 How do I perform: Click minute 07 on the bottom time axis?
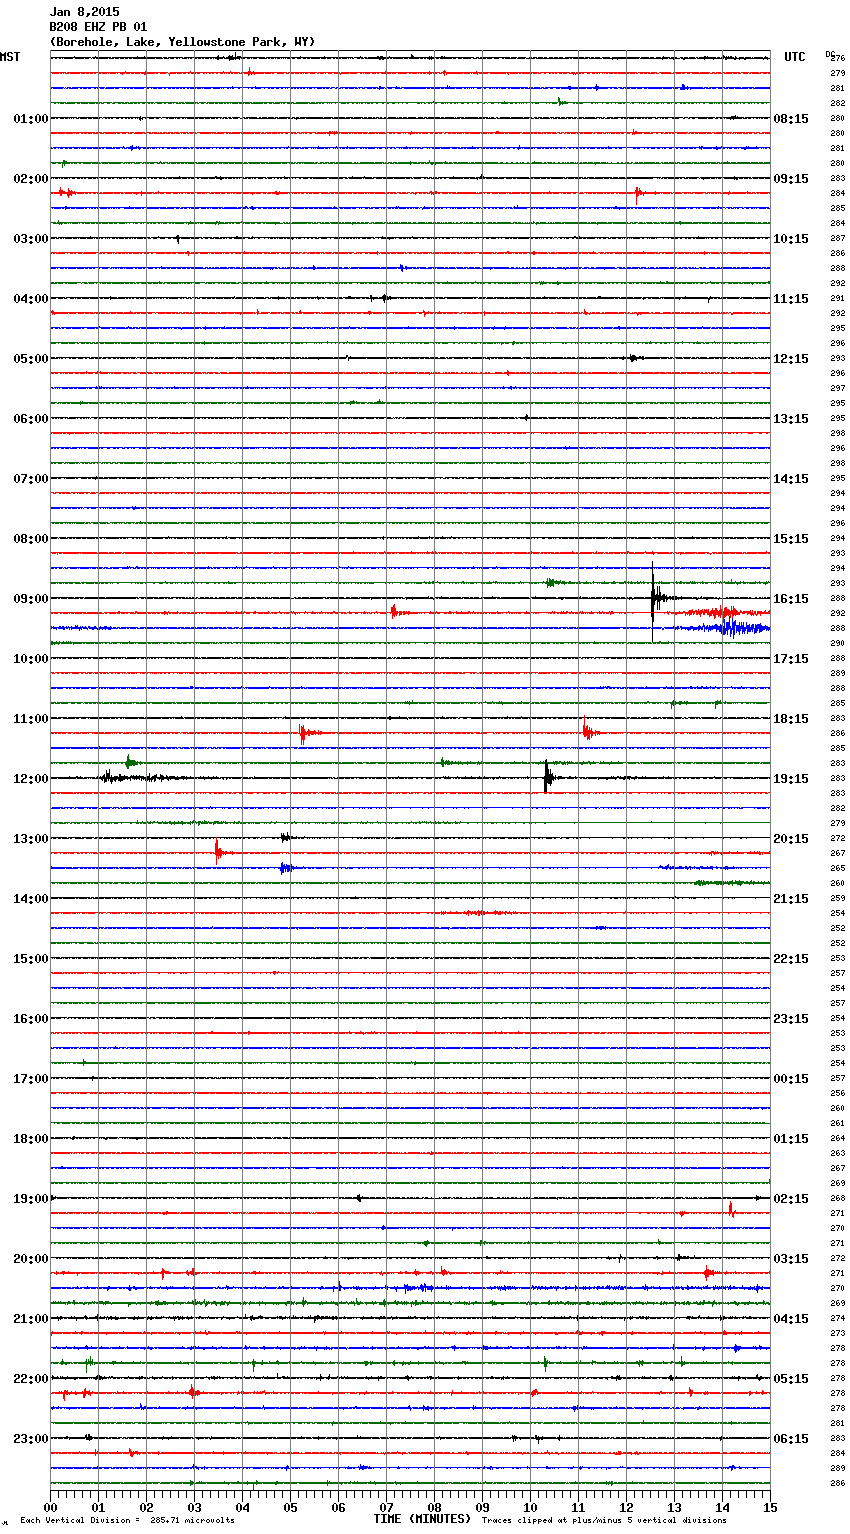386,1507
